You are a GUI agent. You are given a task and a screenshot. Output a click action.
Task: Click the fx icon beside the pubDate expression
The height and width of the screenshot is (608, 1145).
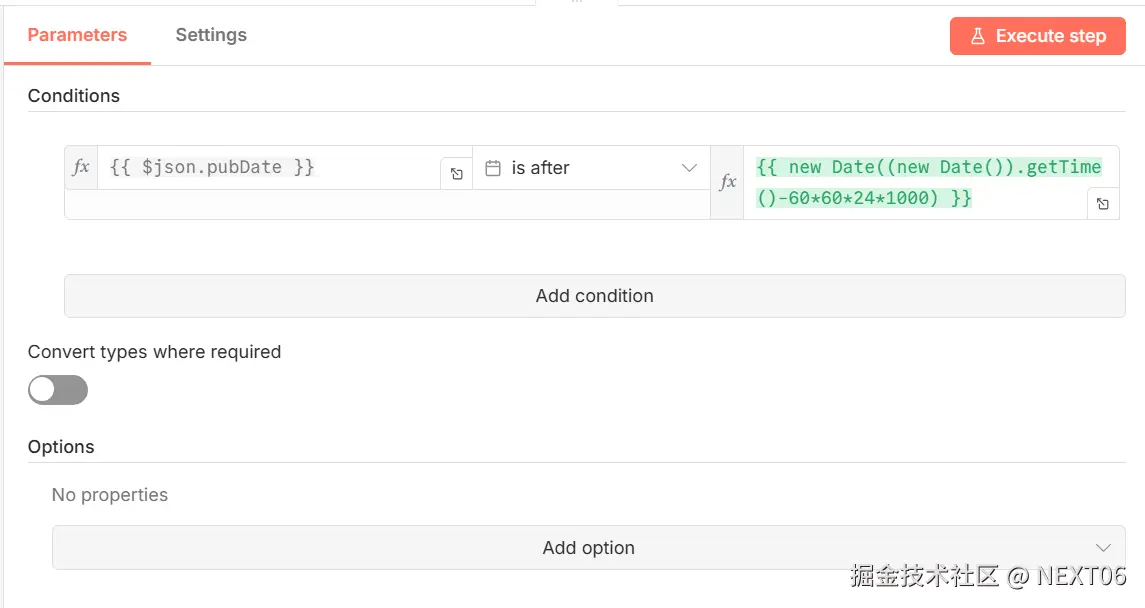coord(81,167)
